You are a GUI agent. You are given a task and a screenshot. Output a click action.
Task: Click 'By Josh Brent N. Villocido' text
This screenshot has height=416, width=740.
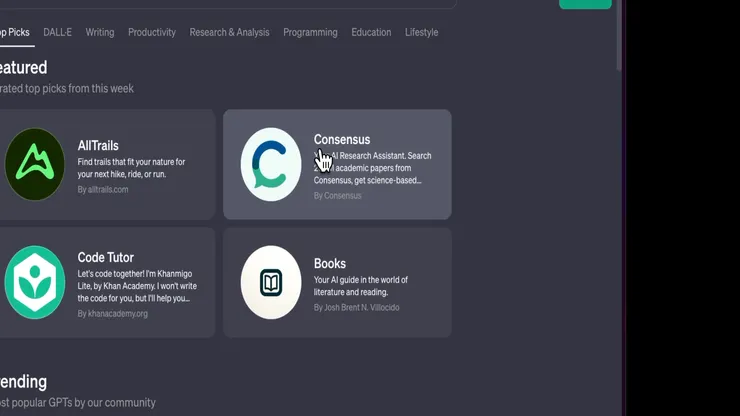[x=356, y=307]
